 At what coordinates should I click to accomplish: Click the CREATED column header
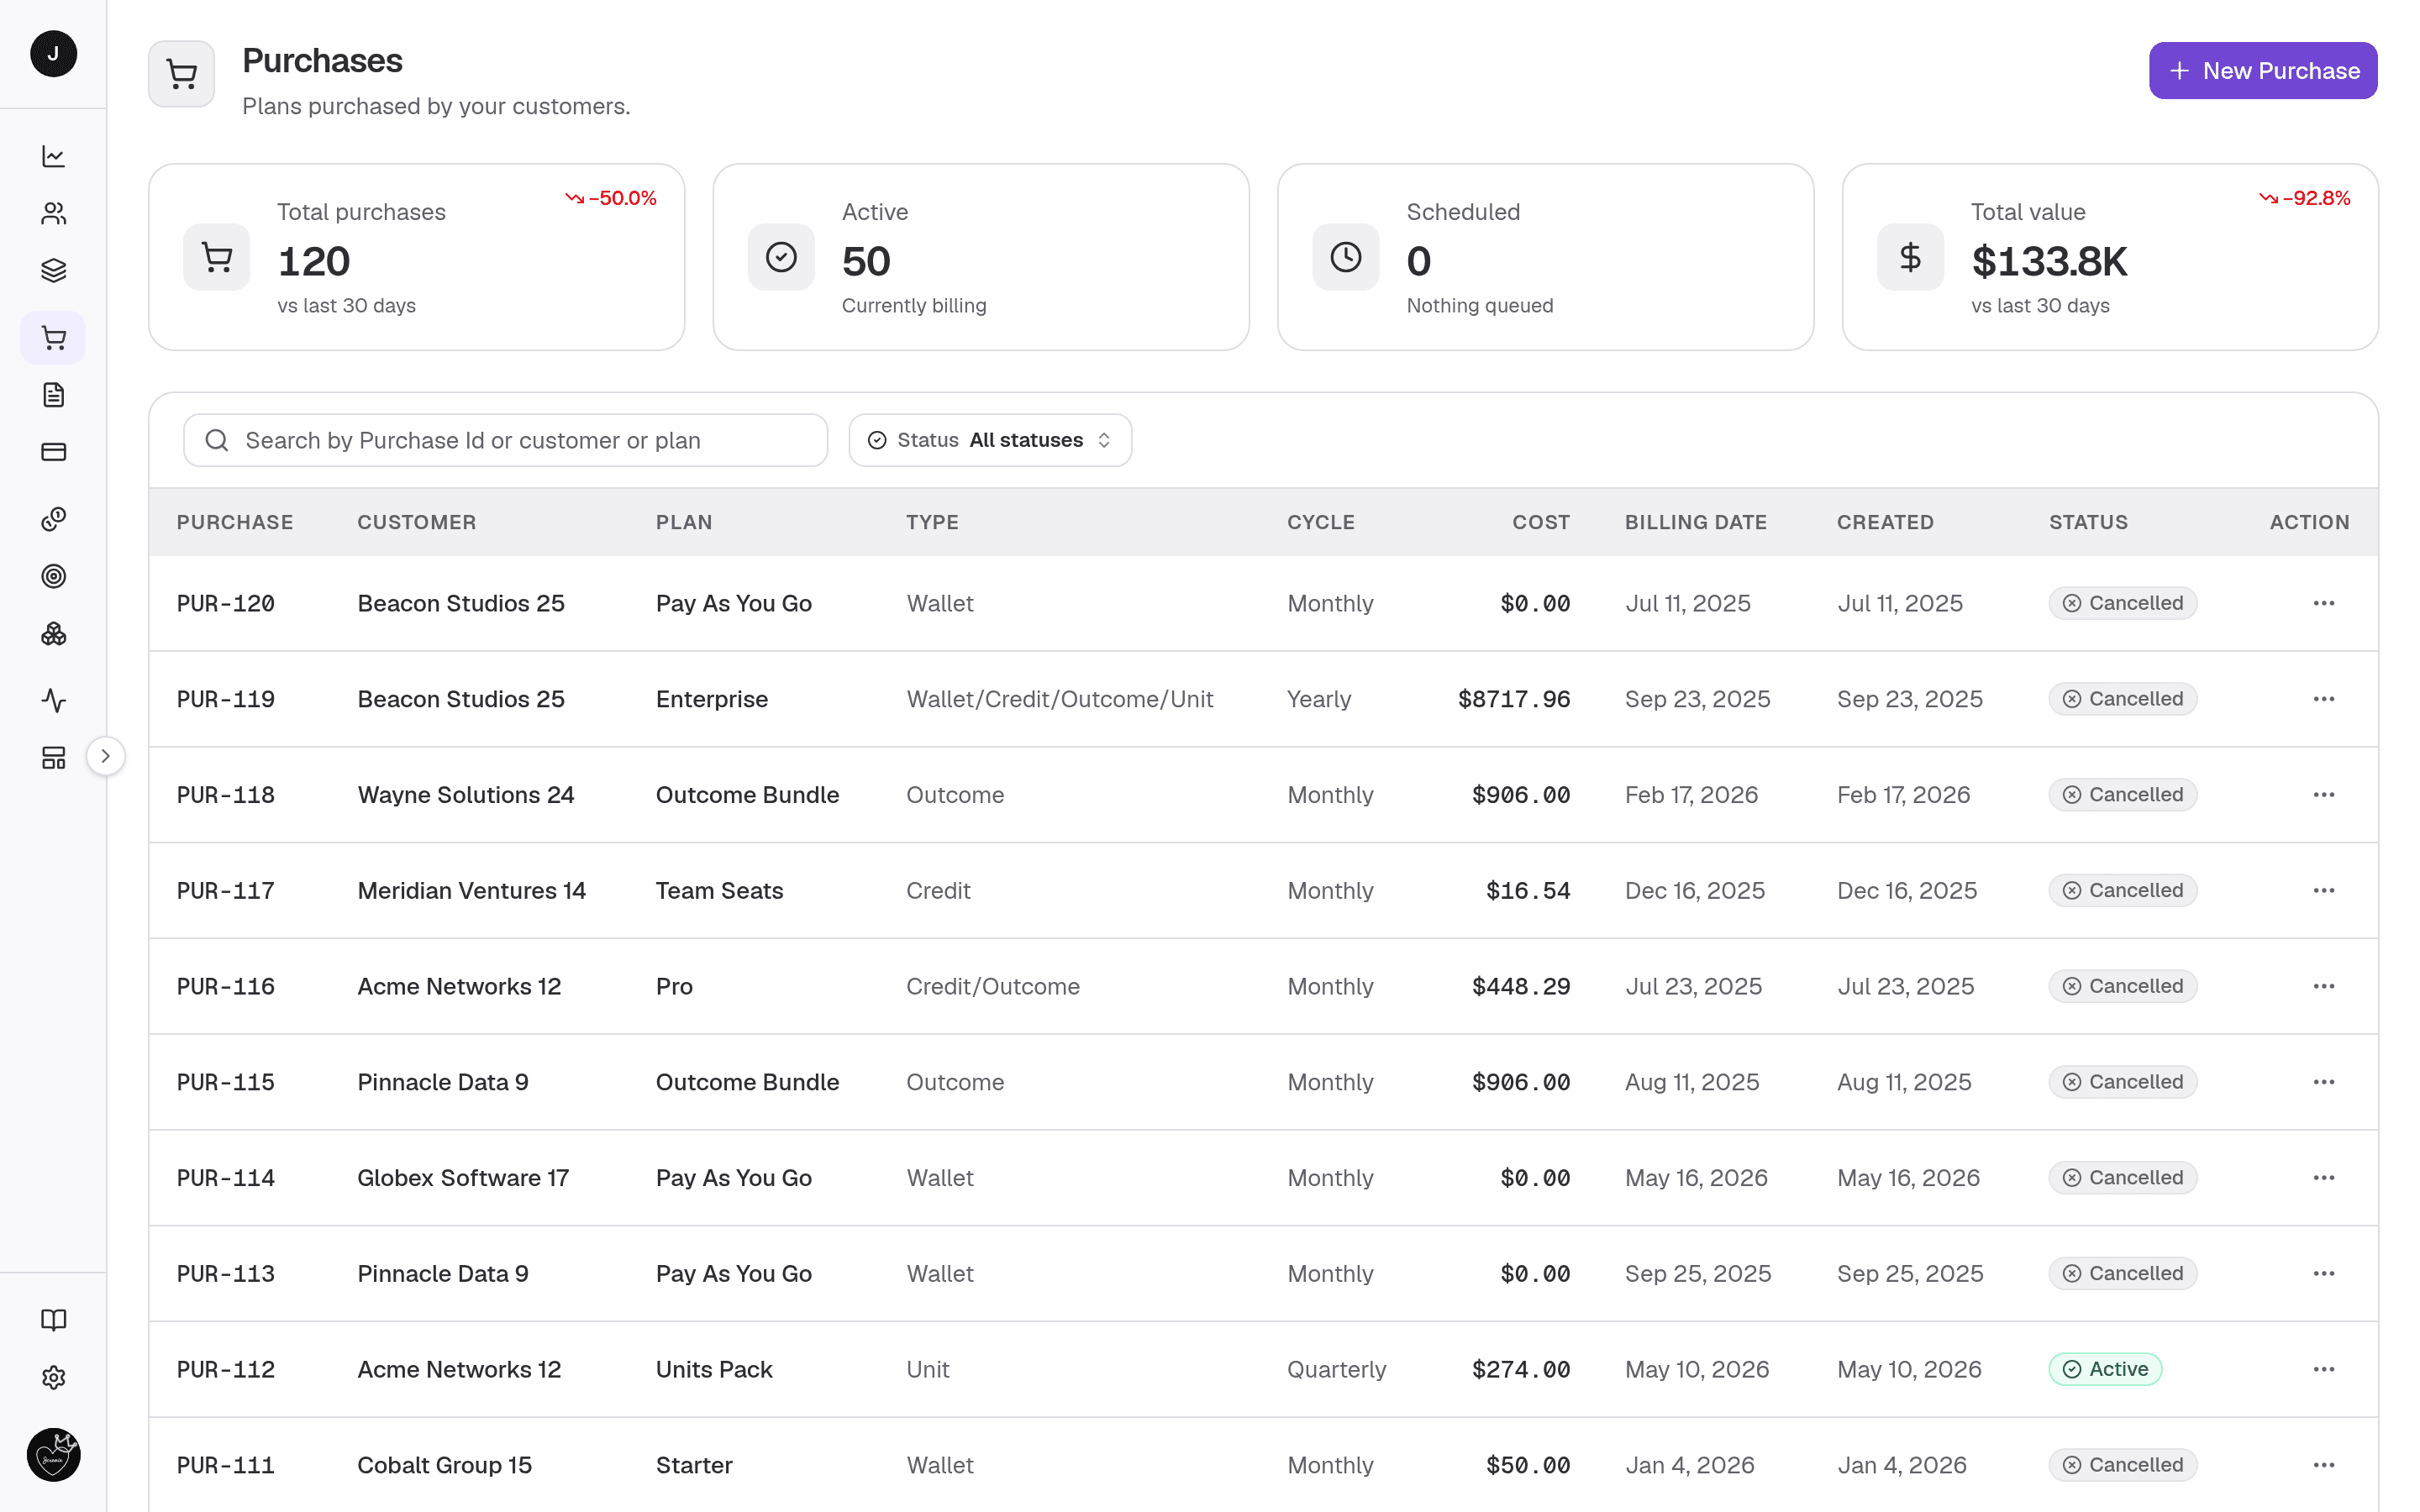pyautogui.click(x=1885, y=522)
